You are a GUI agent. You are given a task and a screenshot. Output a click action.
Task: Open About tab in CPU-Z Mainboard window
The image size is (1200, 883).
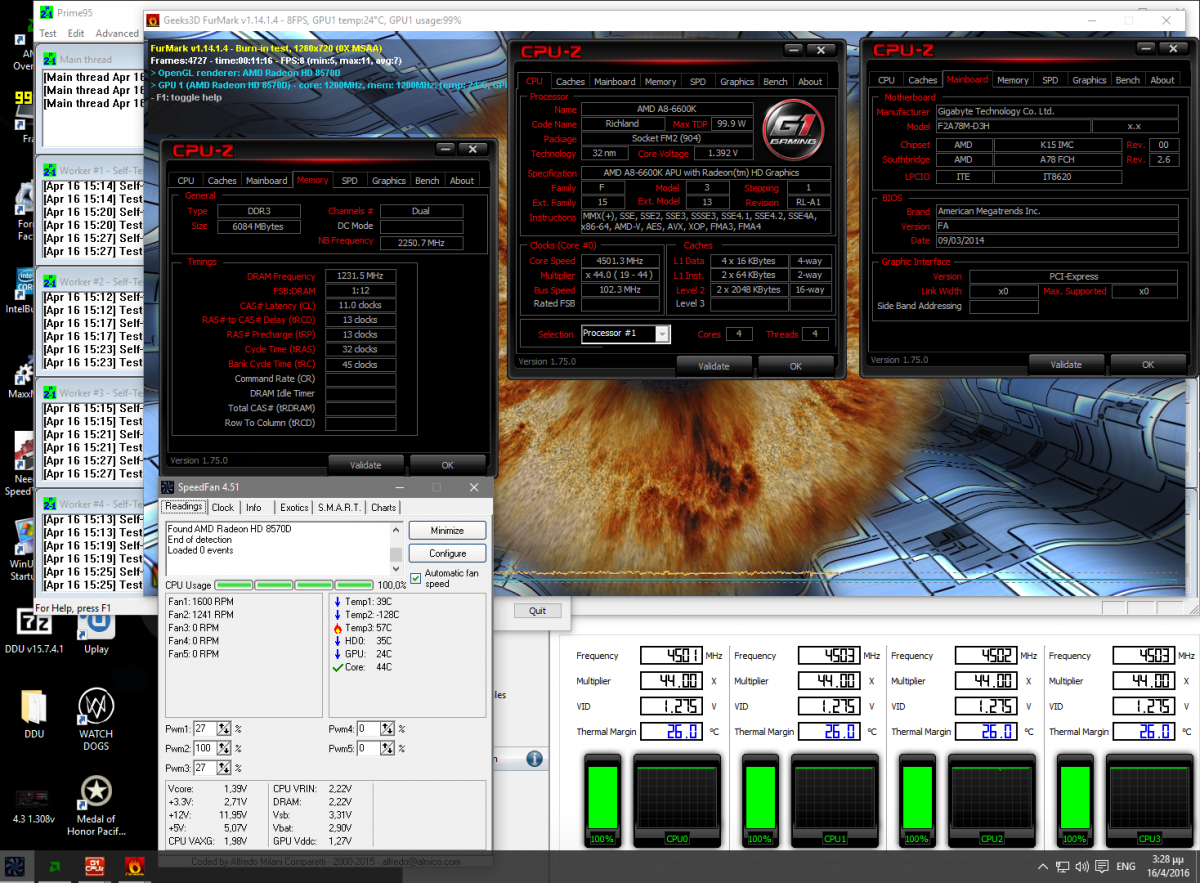pyautogui.click(x=1162, y=80)
